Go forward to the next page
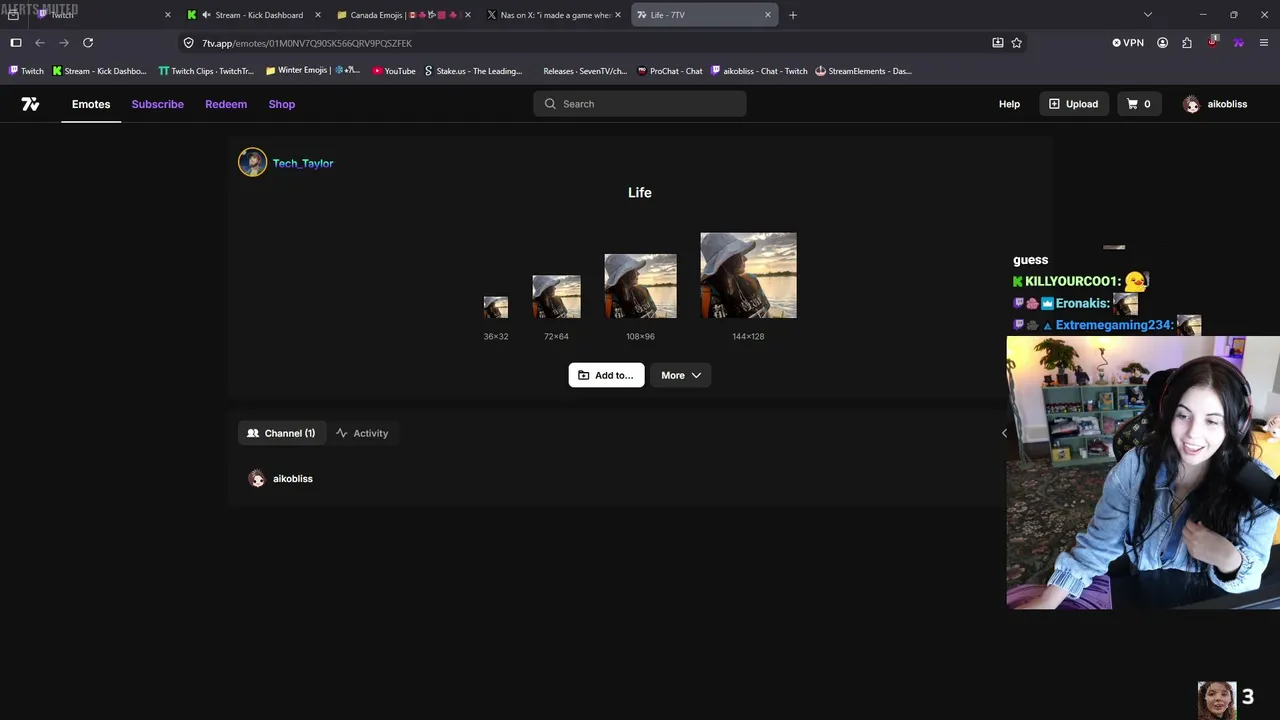This screenshot has width=1280, height=720. pos(64,43)
